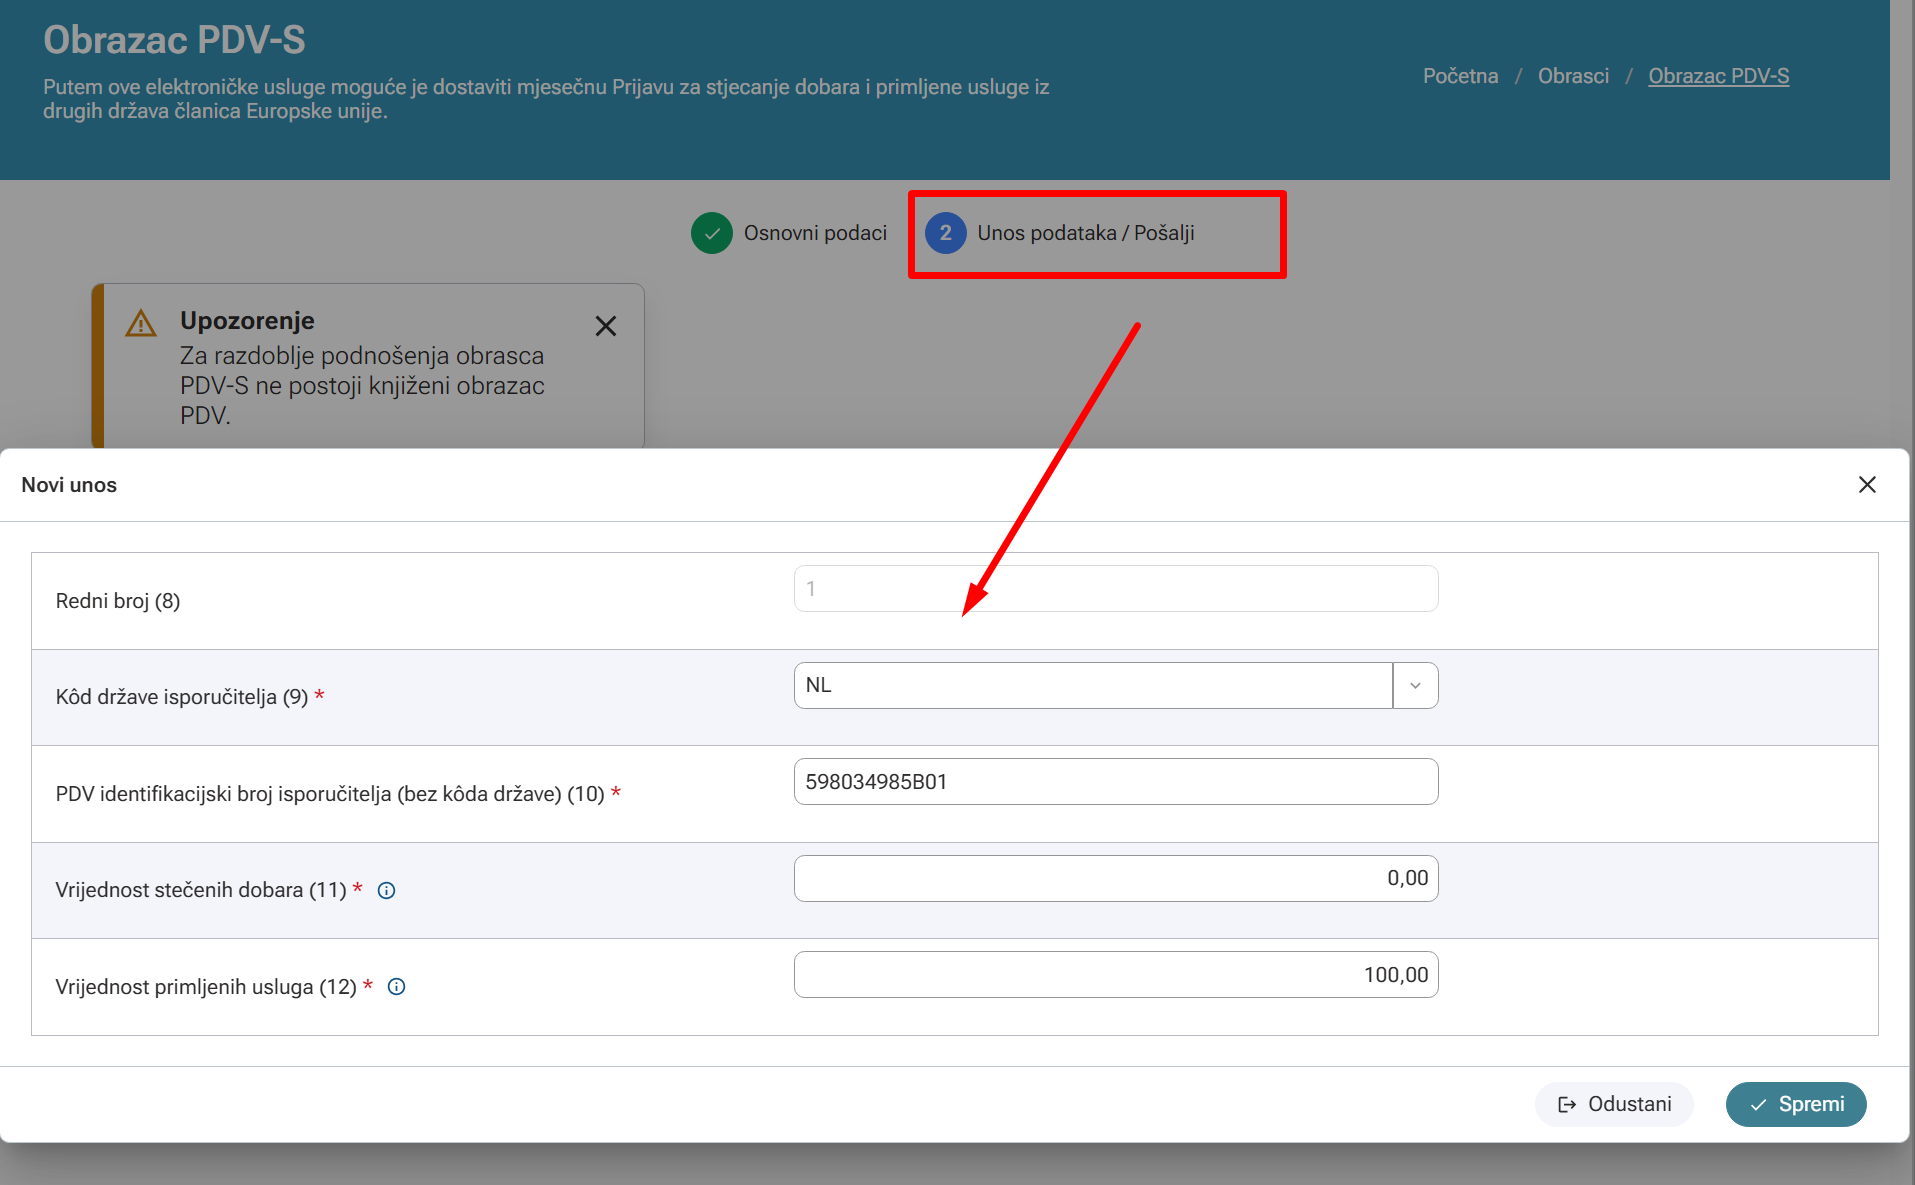Open the Obrasci breadcrumb link

pos(1573,76)
